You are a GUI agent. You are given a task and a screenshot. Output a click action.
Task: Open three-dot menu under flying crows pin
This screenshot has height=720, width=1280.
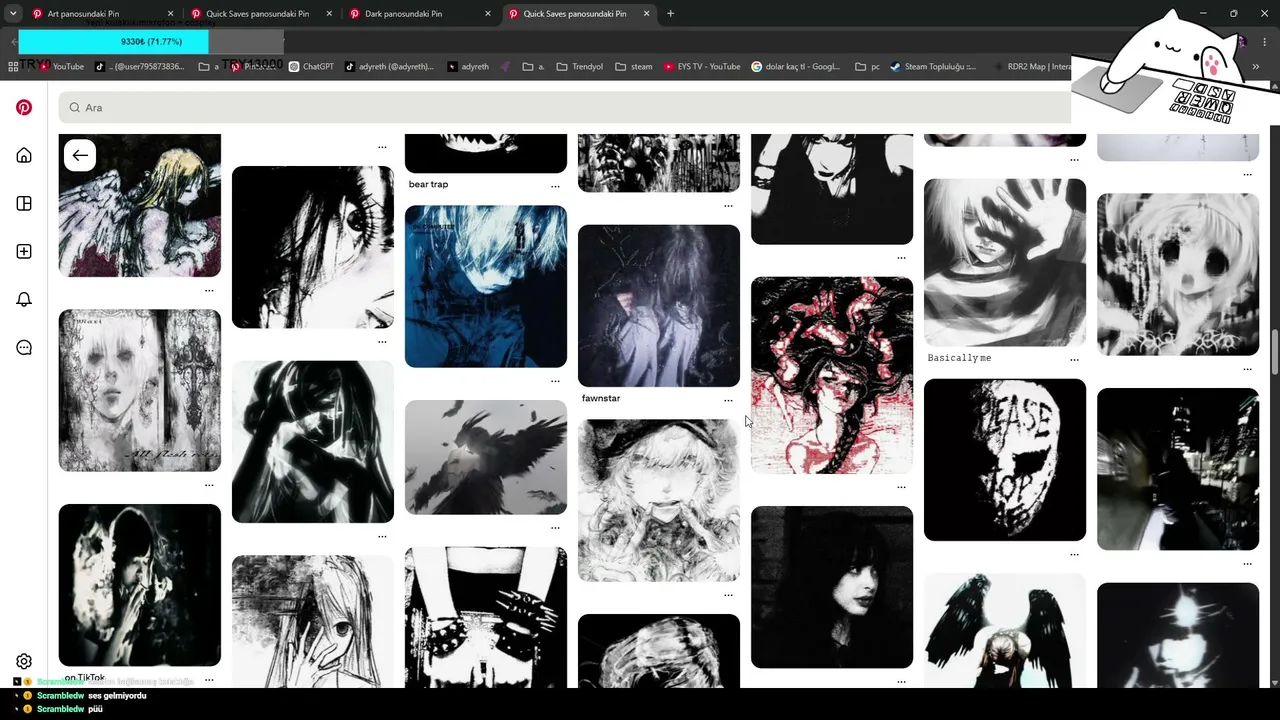pos(555,528)
